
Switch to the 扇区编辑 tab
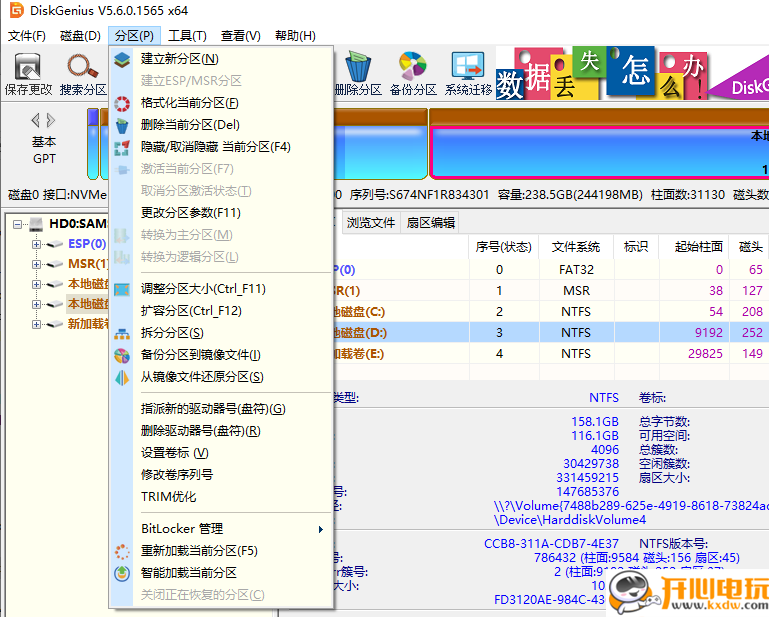[x=431, y=223]
